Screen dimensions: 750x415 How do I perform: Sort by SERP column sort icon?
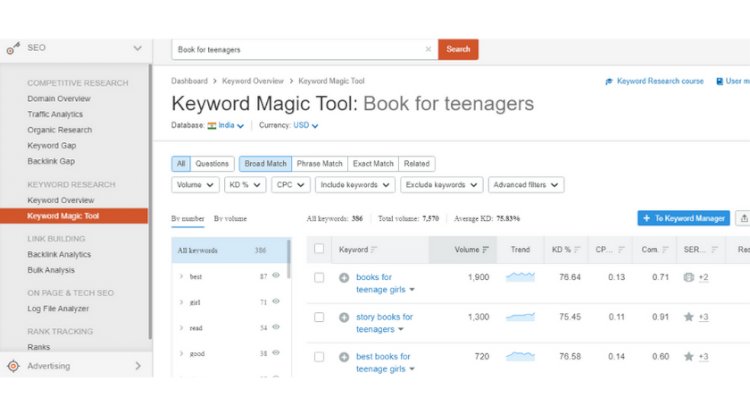715,250
